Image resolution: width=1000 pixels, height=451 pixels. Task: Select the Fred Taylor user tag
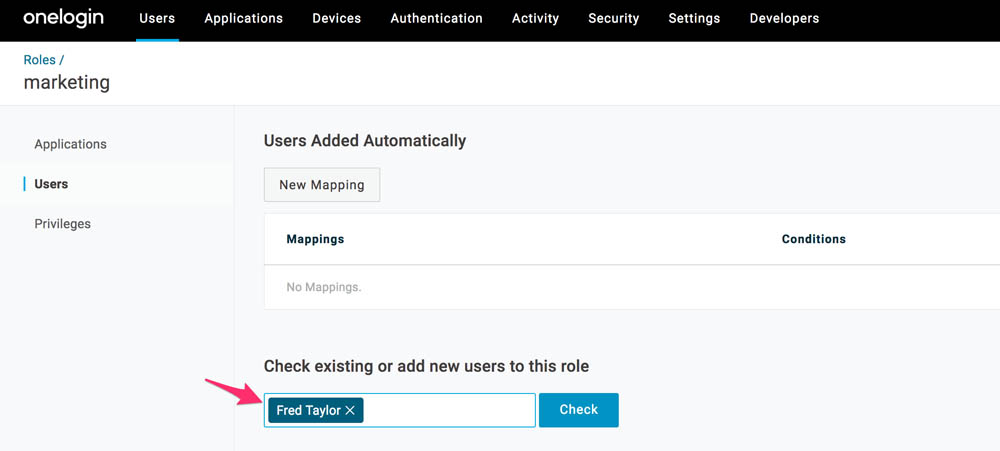pyautogui.click(x=309, y=411)
